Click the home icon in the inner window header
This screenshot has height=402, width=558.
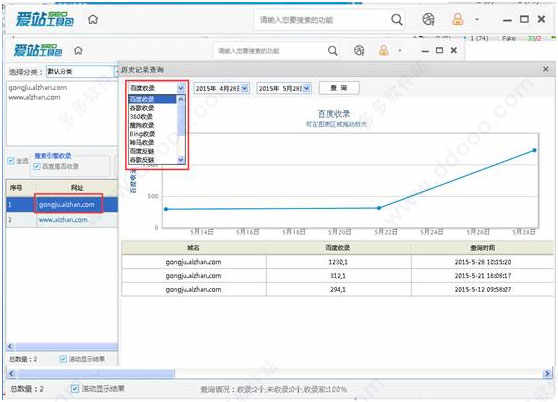point(78,51)
